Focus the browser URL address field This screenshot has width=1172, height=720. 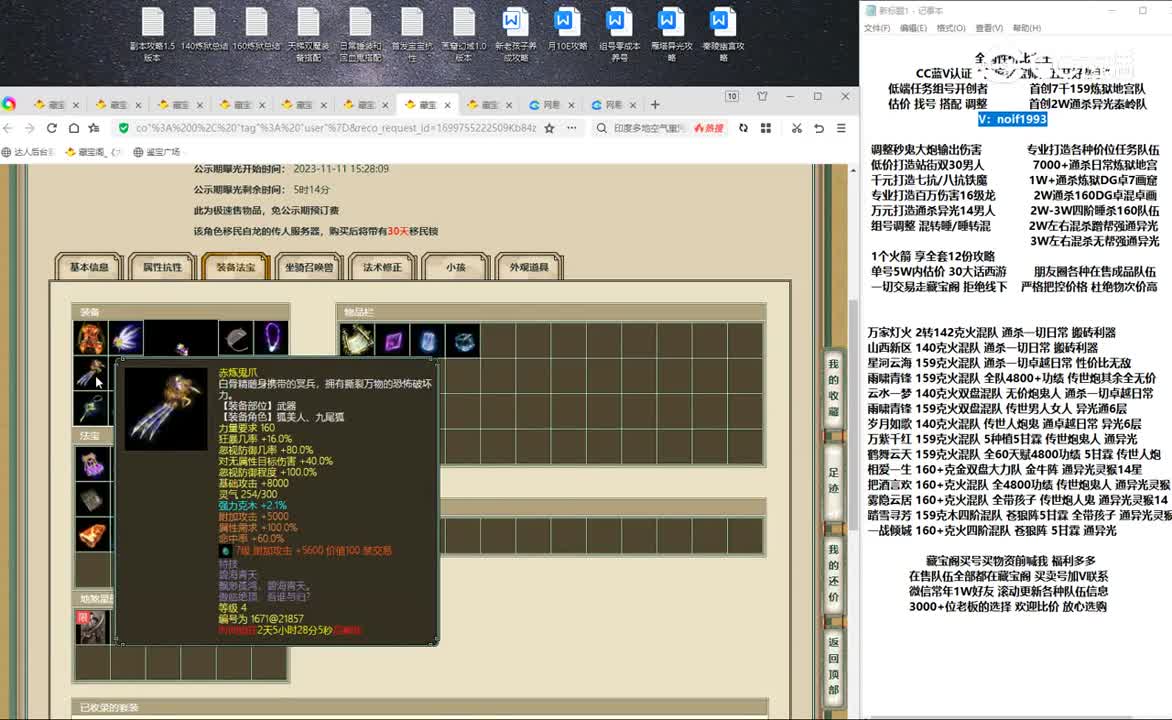(336, 129)
